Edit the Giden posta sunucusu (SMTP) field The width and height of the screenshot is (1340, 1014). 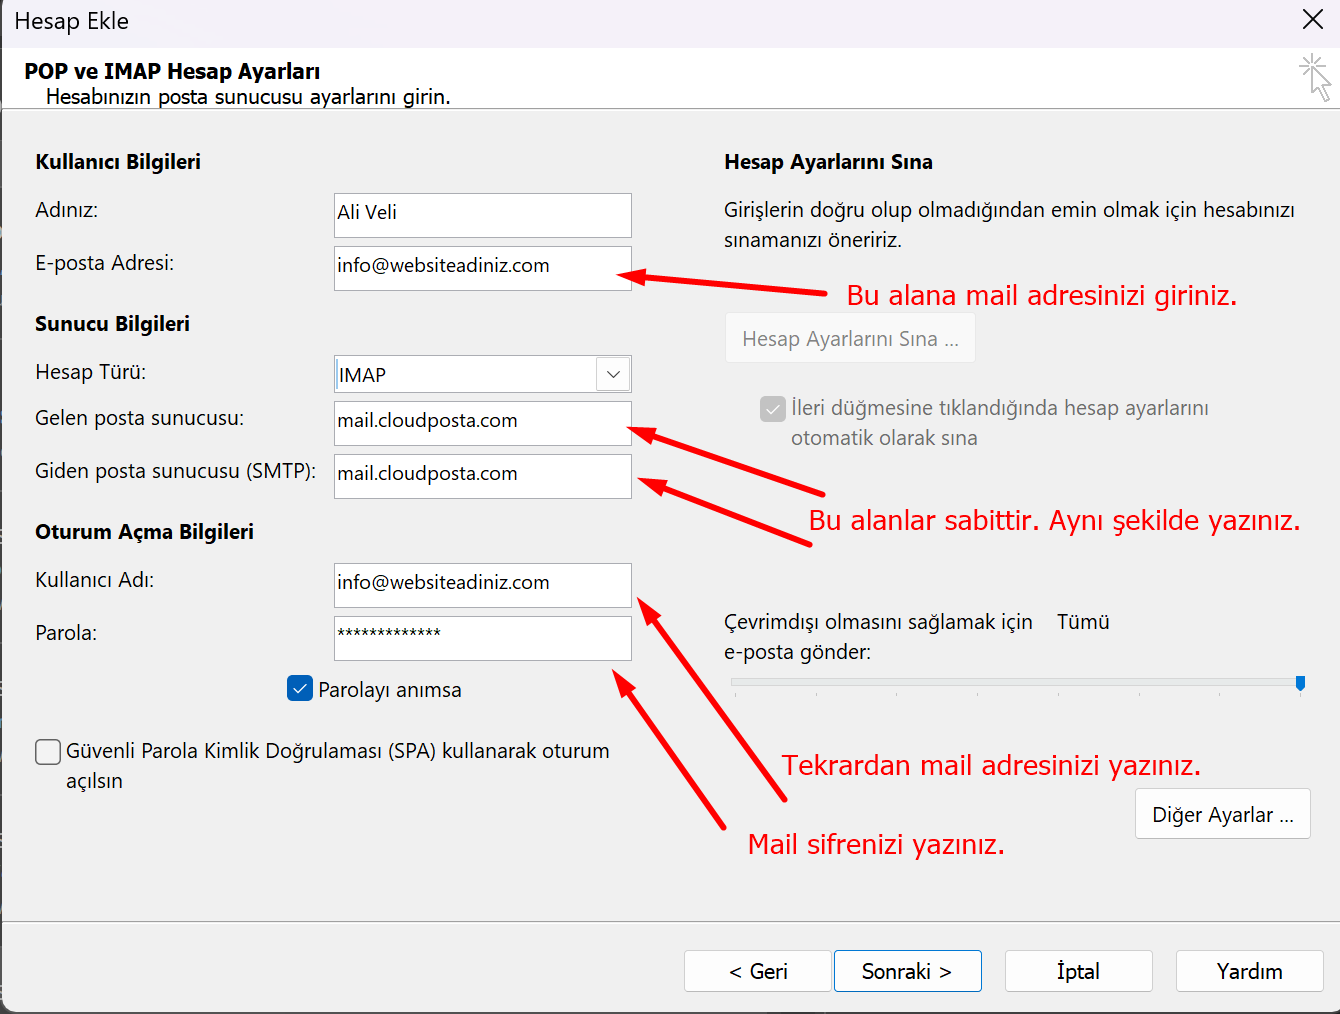click(482, 476)
